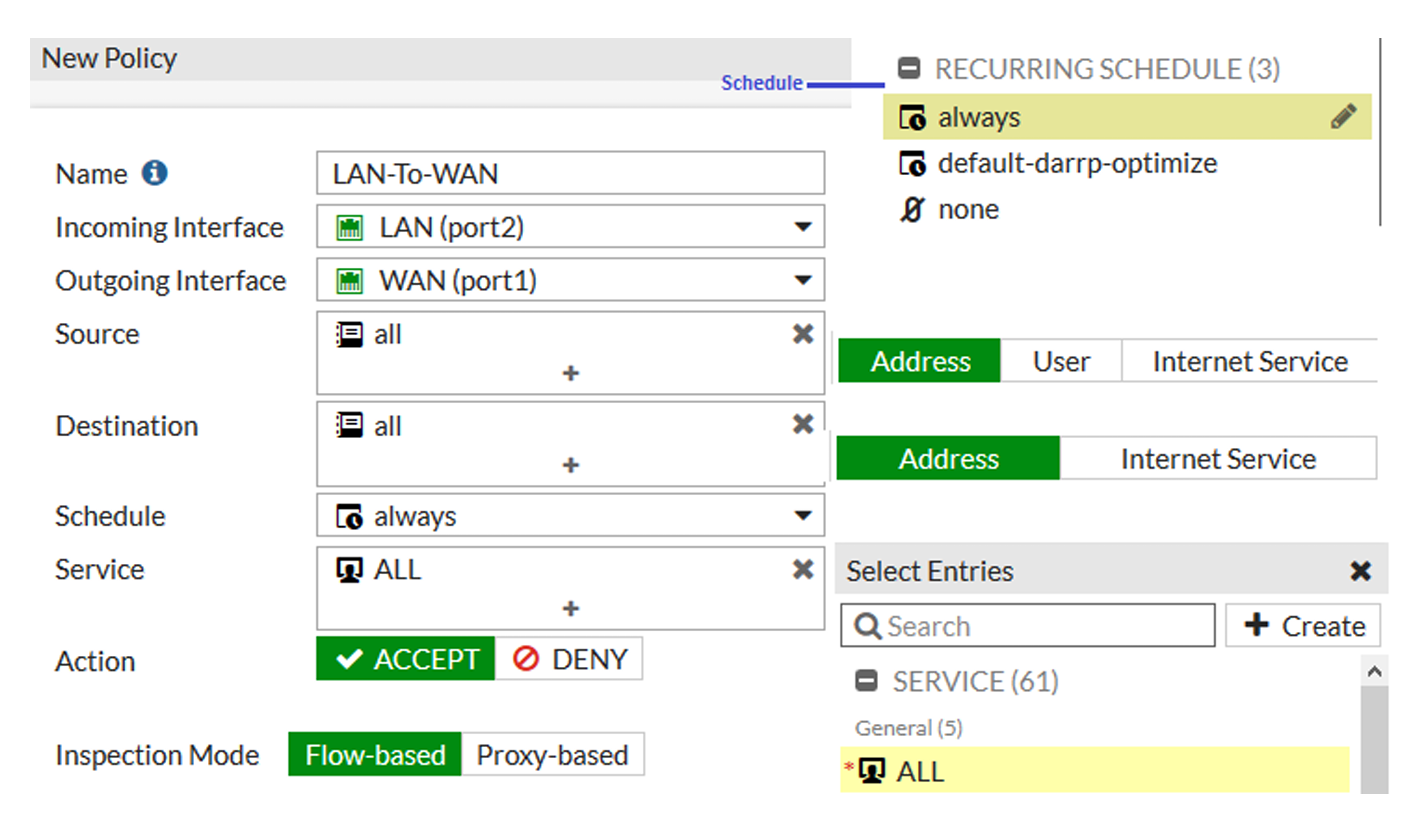Click the WAN (port1) interface icon
The image size is (1418, 832).
350,281
